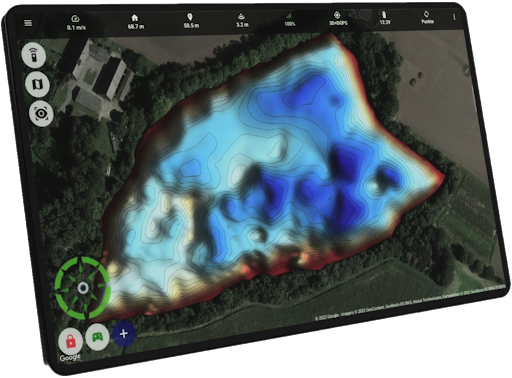
Task: Tap the home distance icon showing 68.7 m
Action: click(136, 21)
